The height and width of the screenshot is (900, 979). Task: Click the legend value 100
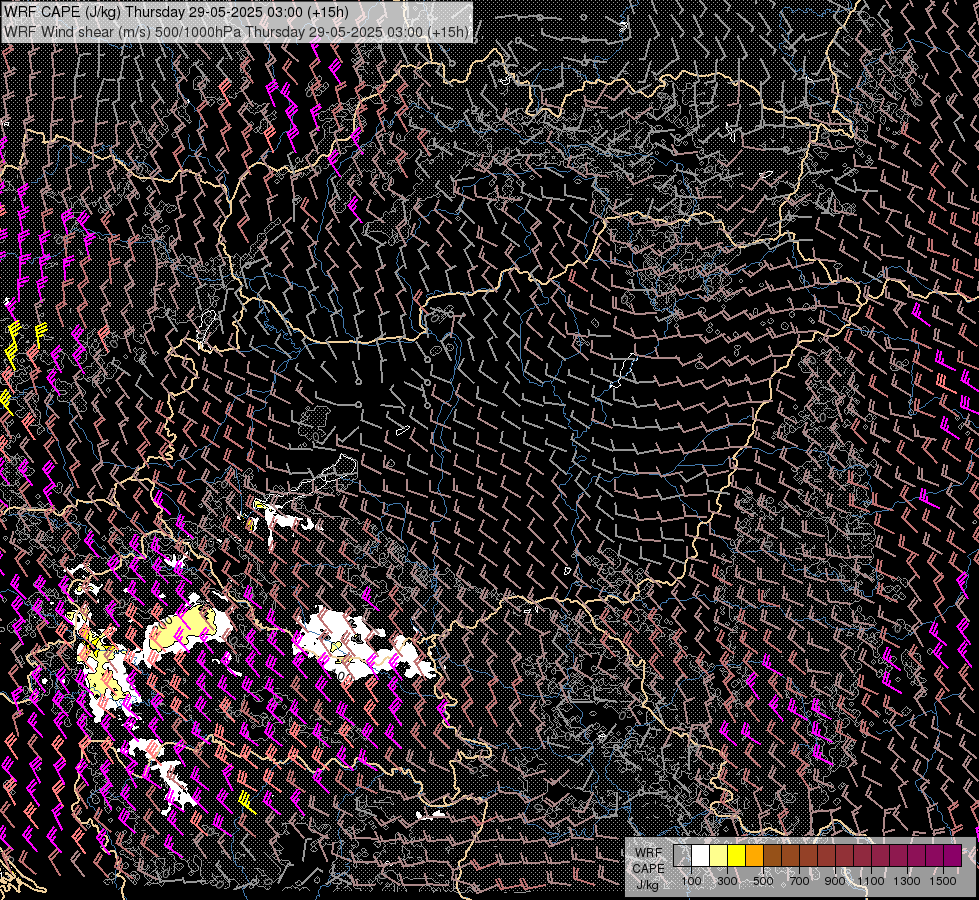691,881
